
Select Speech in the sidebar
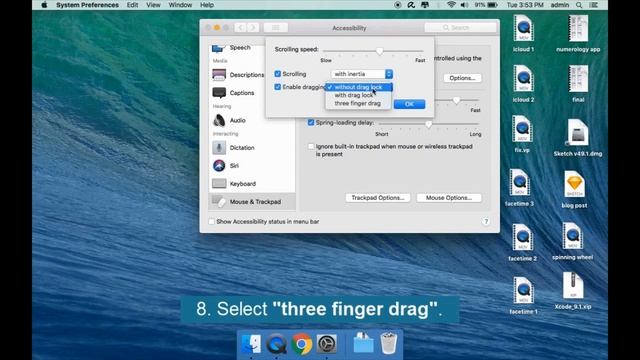(240, 48)
